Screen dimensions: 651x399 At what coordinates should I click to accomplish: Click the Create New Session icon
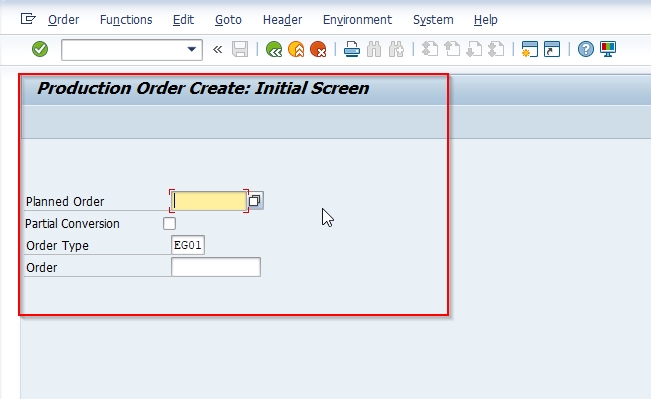(530, 49)
